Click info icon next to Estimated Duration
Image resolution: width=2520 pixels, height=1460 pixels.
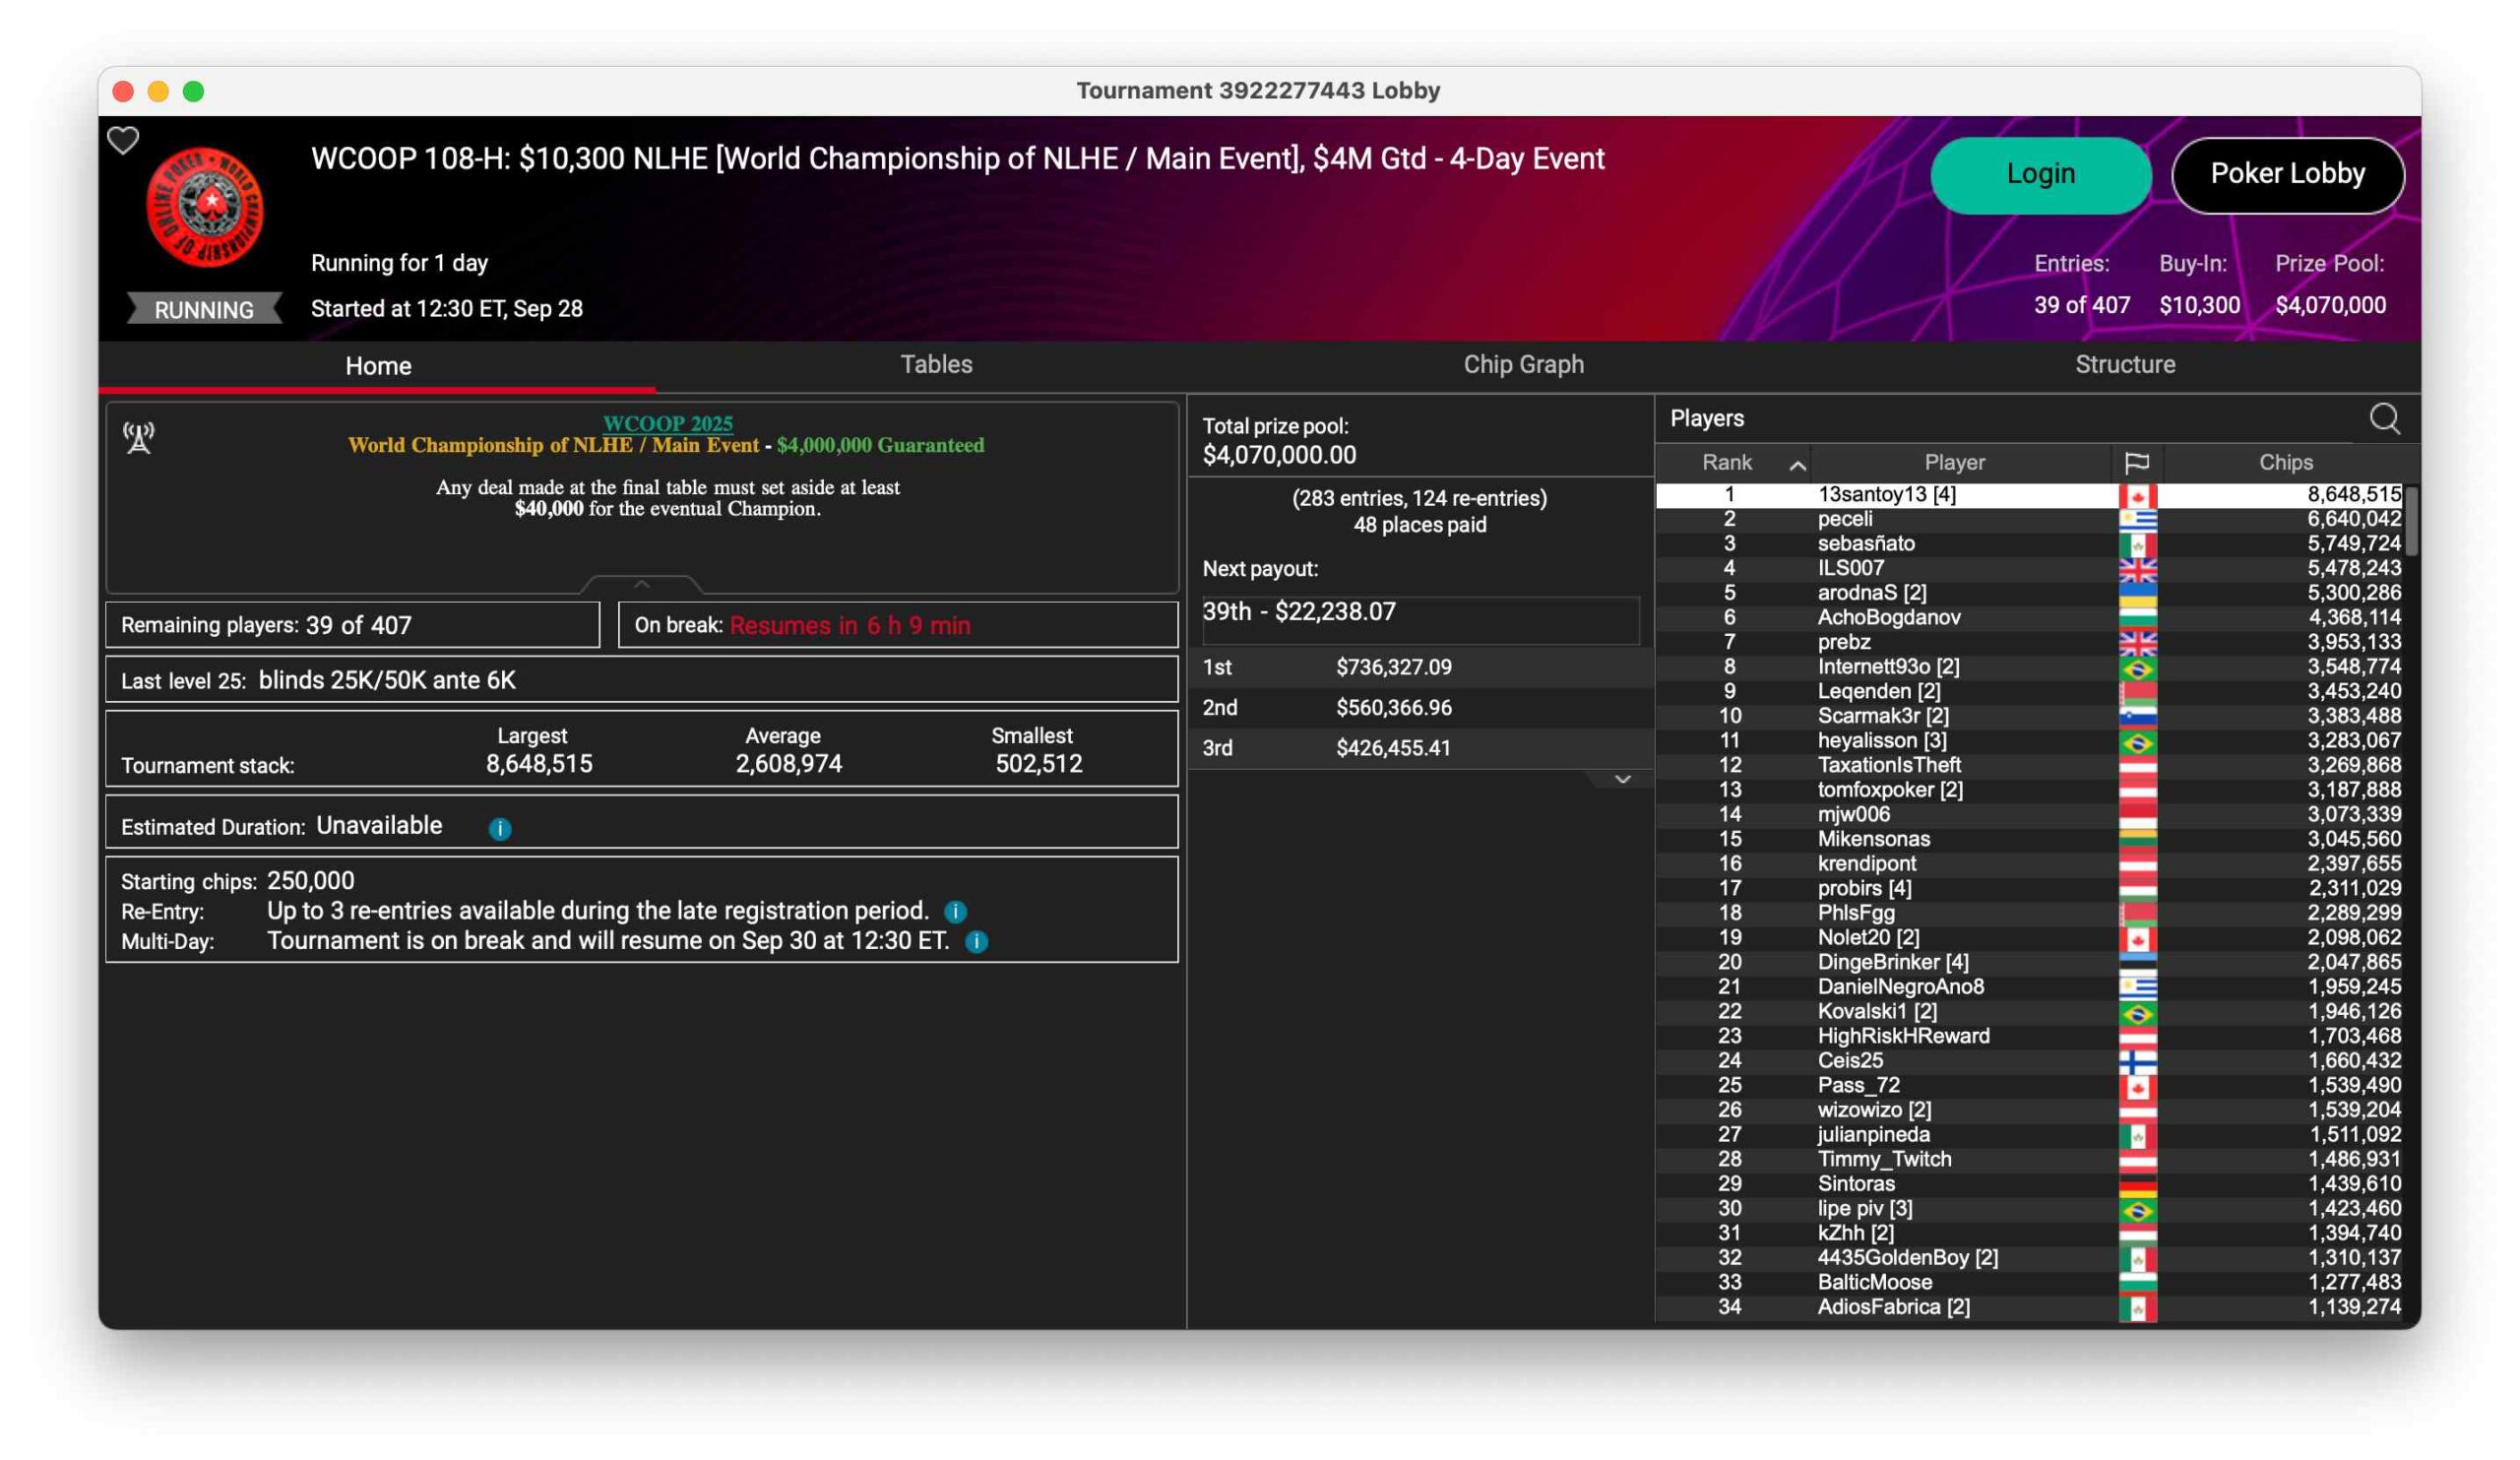point(500,828)
